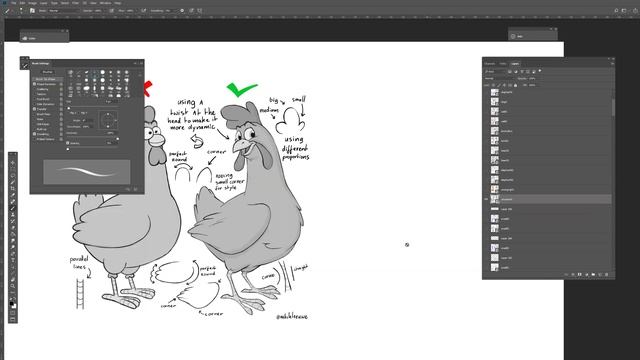Click the lock all icon in Layers panel

pyautogui.click(x=516, y=85)
